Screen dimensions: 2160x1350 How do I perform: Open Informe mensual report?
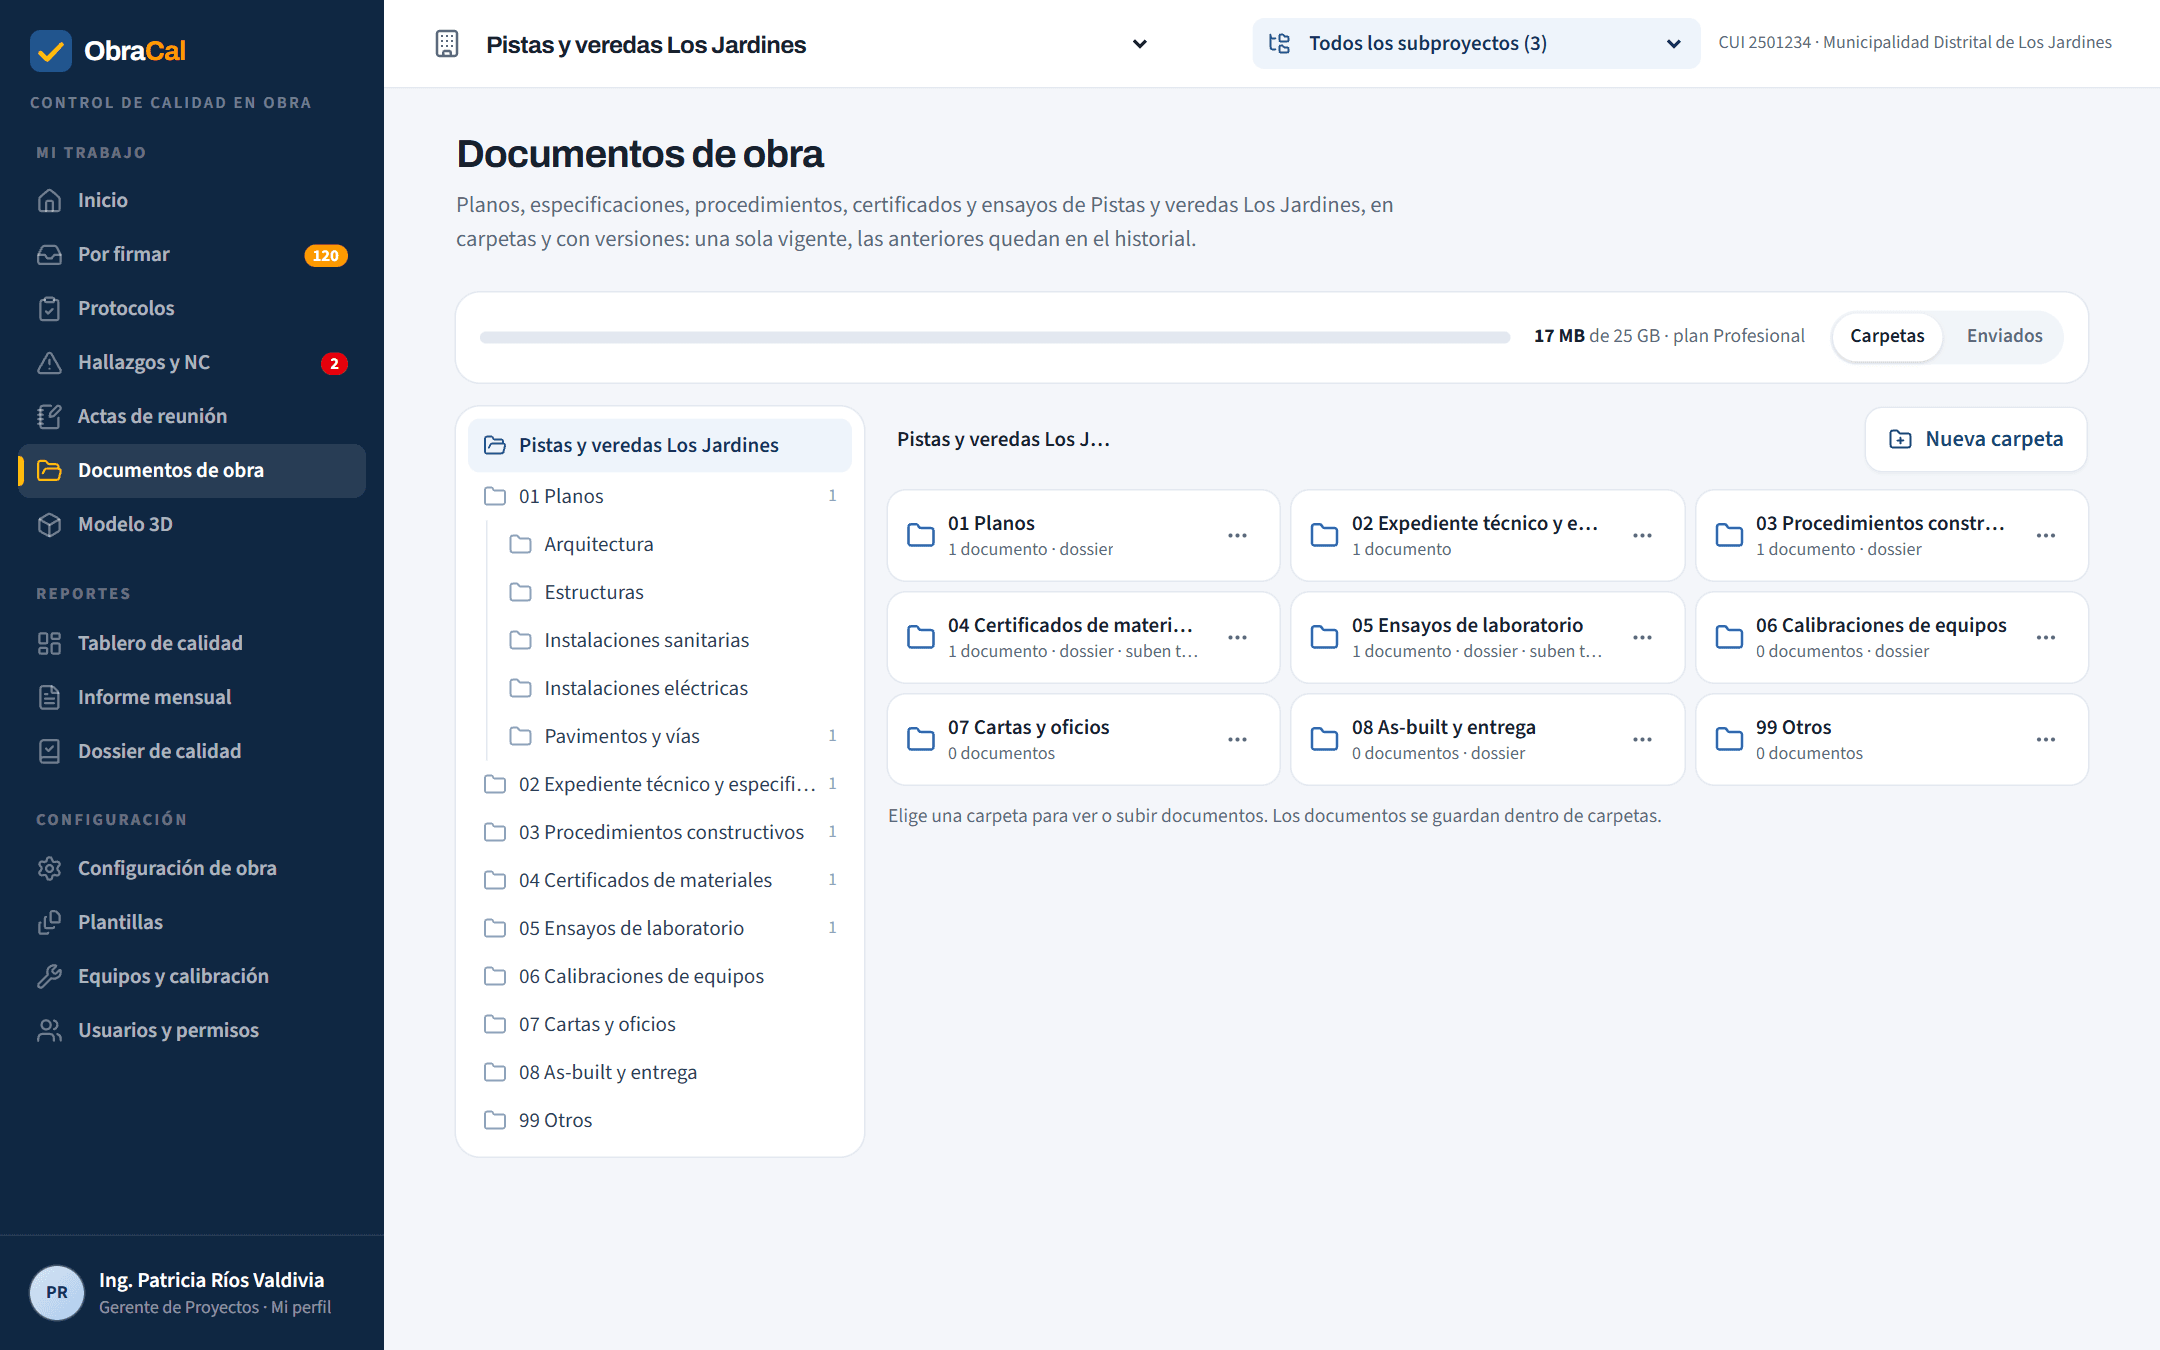click(192, 697)
